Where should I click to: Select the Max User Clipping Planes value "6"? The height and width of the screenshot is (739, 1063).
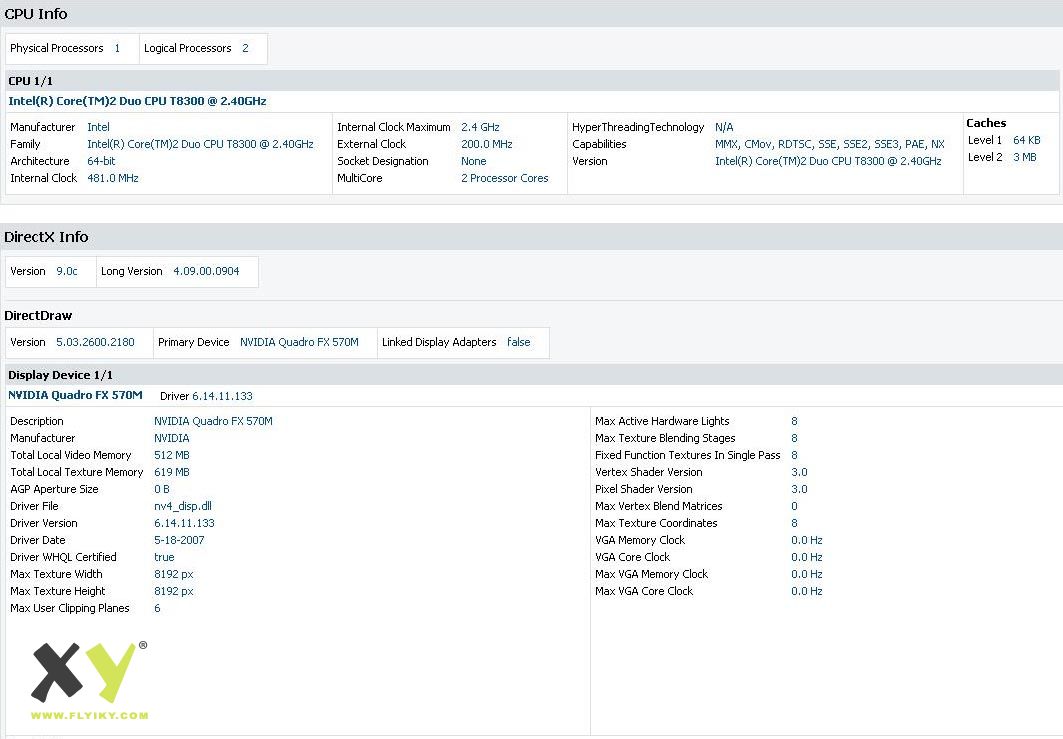click(157, 607)
